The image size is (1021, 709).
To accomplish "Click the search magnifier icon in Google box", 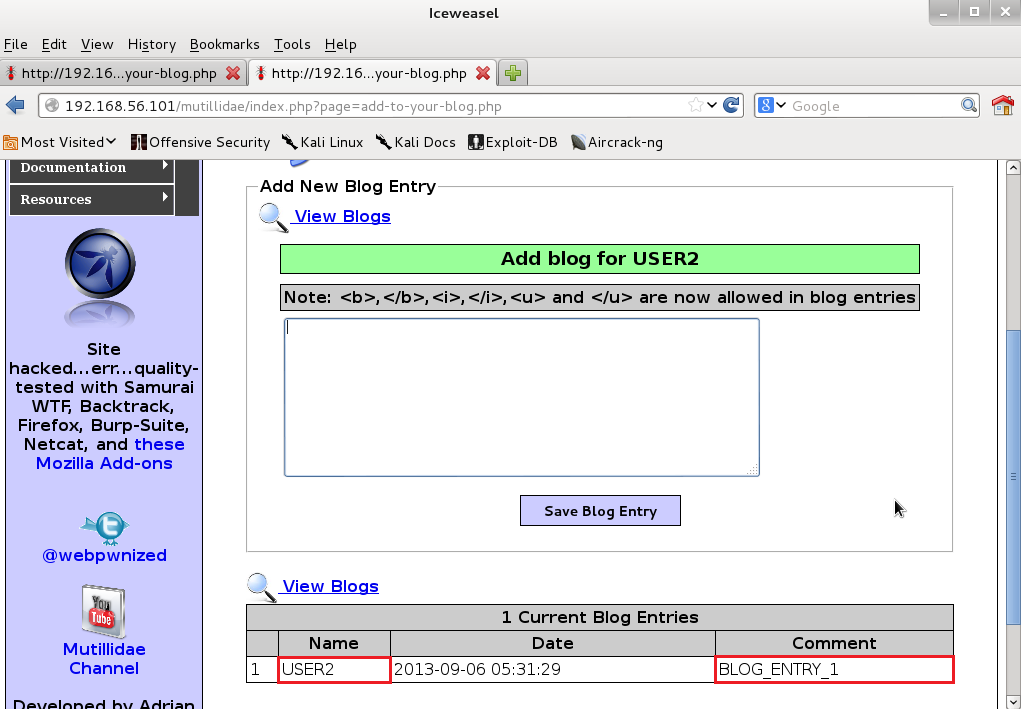I will 968,105.
